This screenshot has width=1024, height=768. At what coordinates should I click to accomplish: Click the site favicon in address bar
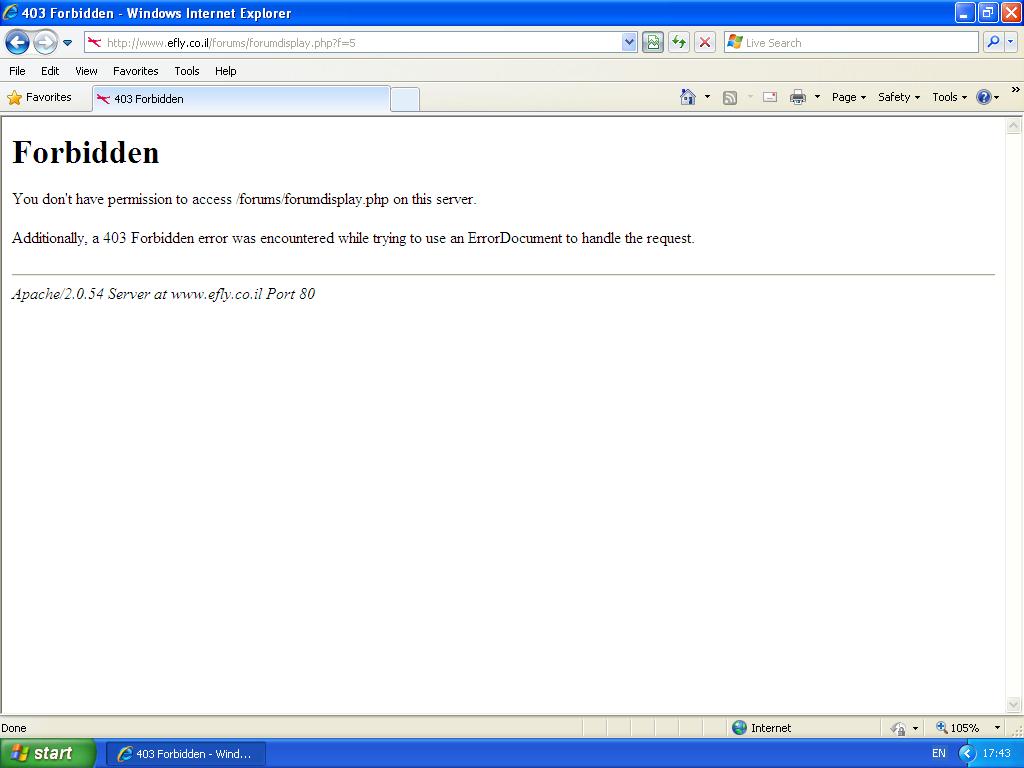coord(94,42)
